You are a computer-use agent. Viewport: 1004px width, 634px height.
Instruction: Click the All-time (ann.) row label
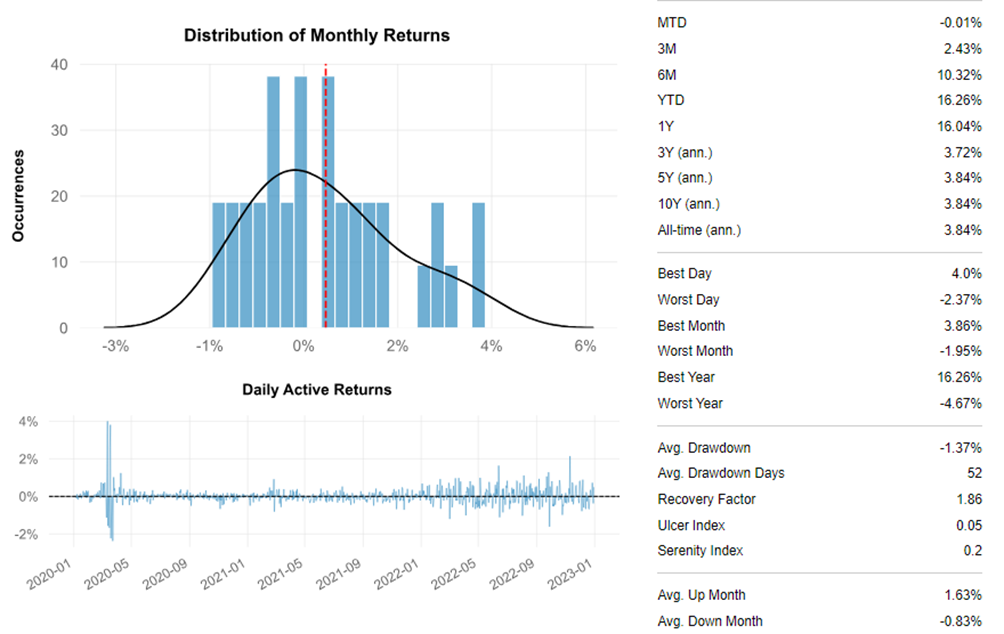[x=699, y=230]
